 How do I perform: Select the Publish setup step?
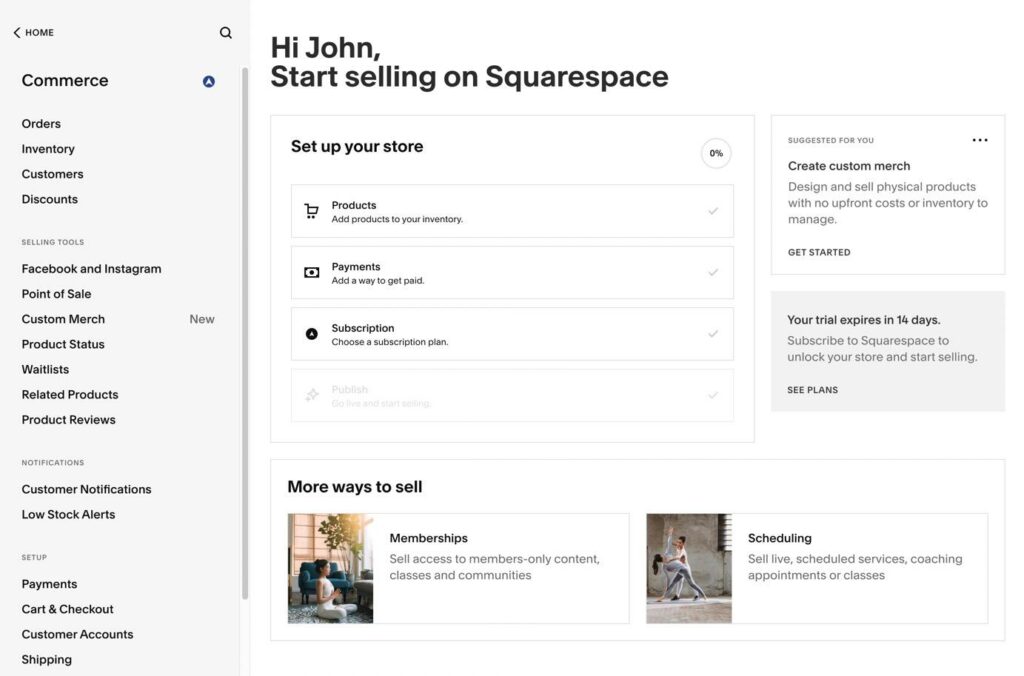tap(512, 395)
